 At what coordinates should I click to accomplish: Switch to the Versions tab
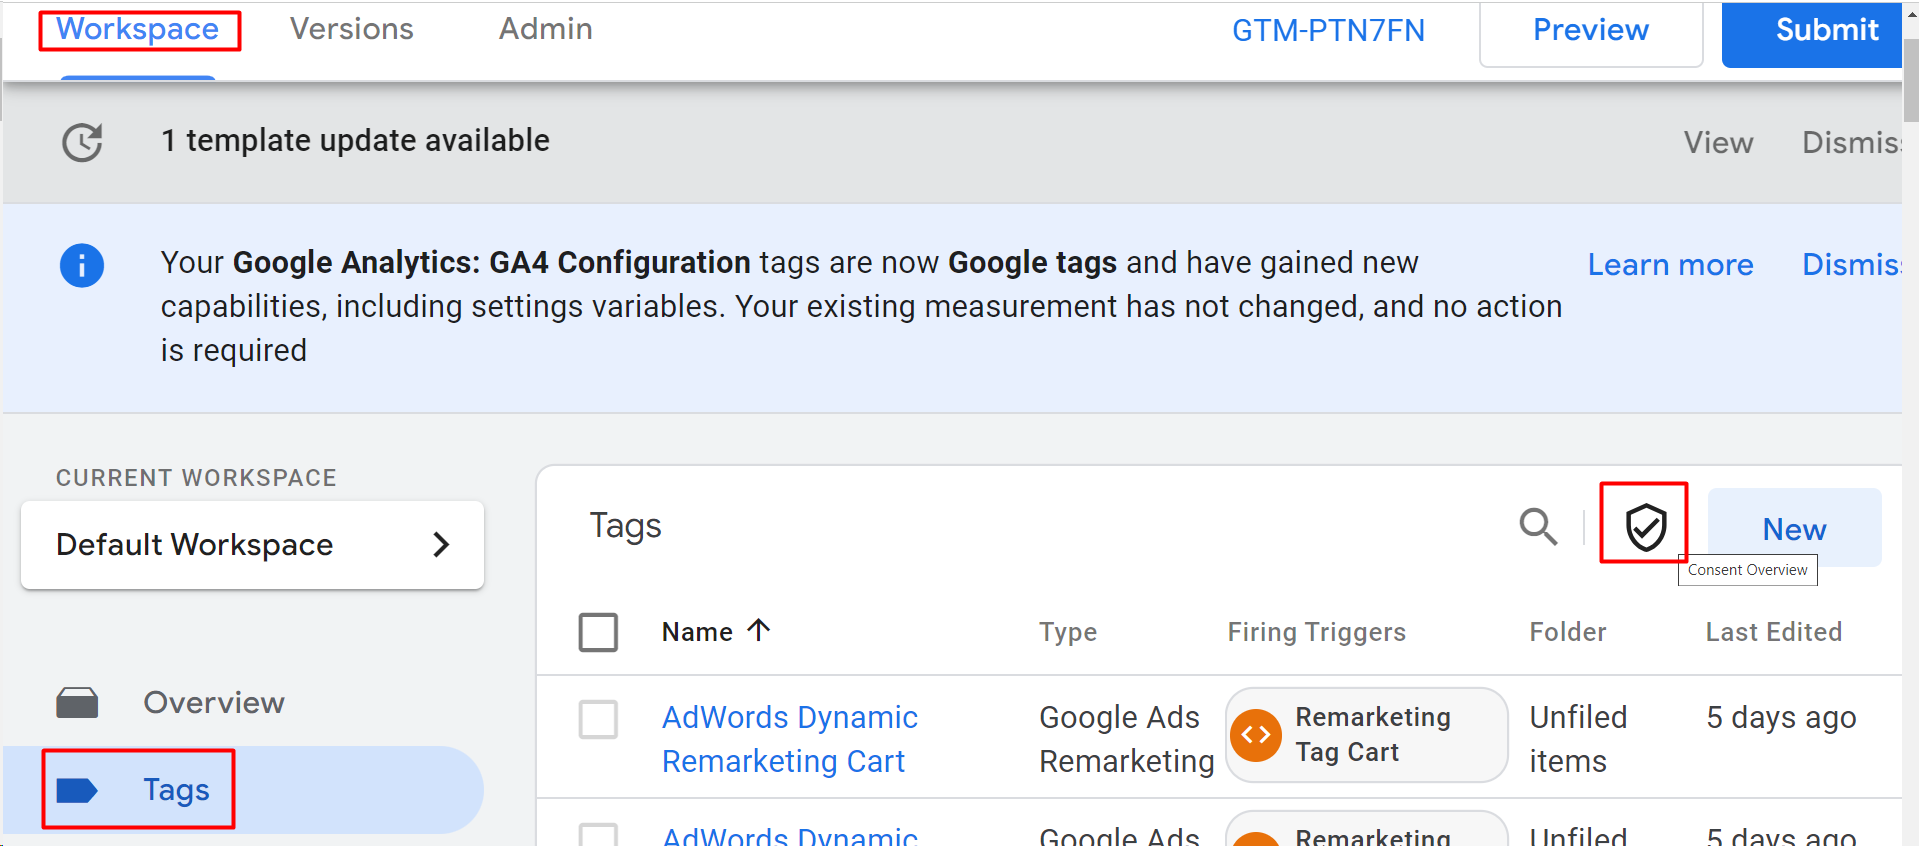pos(351,29)
